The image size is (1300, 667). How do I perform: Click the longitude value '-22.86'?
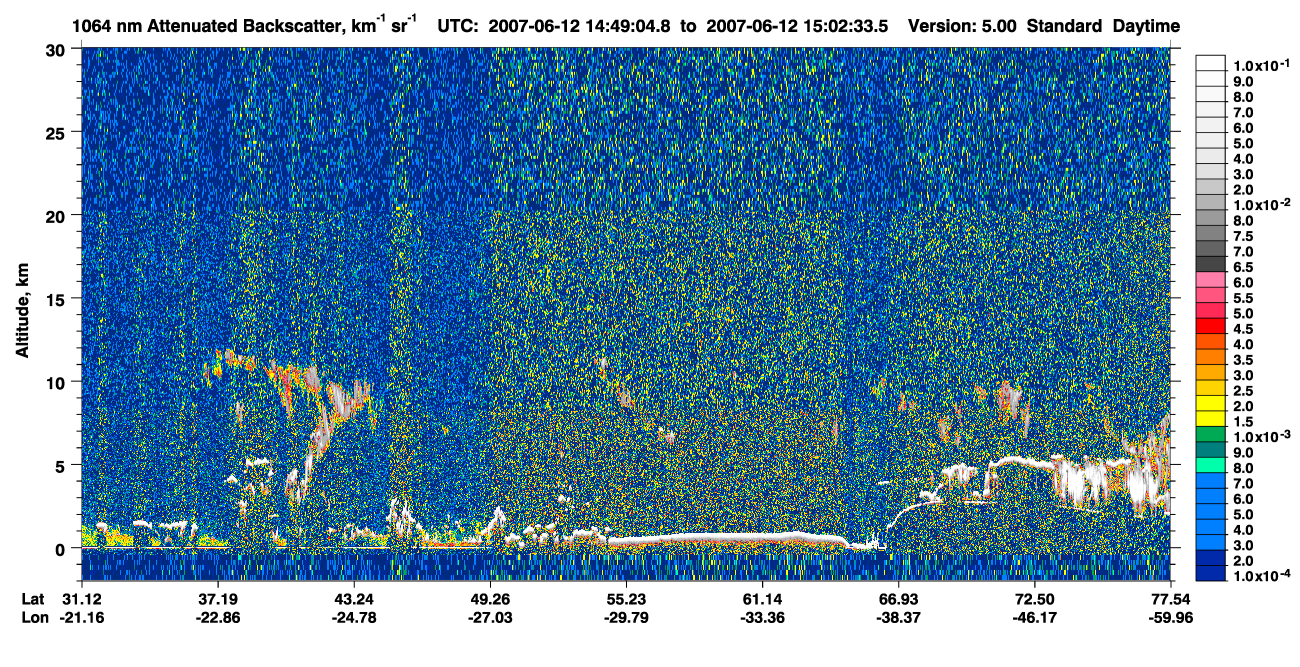218,617
